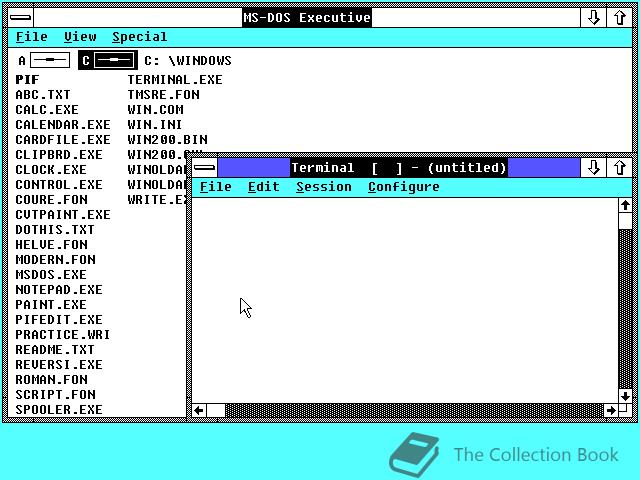Select ROMAN.FON in the file list

pos(51,380)
